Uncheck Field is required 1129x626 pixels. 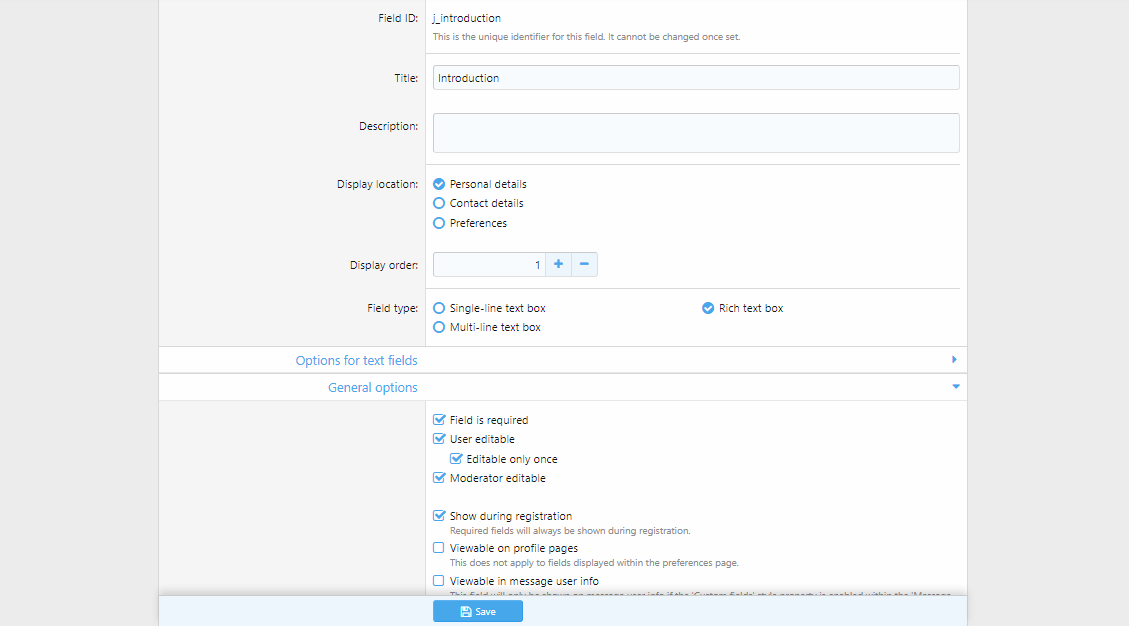[439, 420]
